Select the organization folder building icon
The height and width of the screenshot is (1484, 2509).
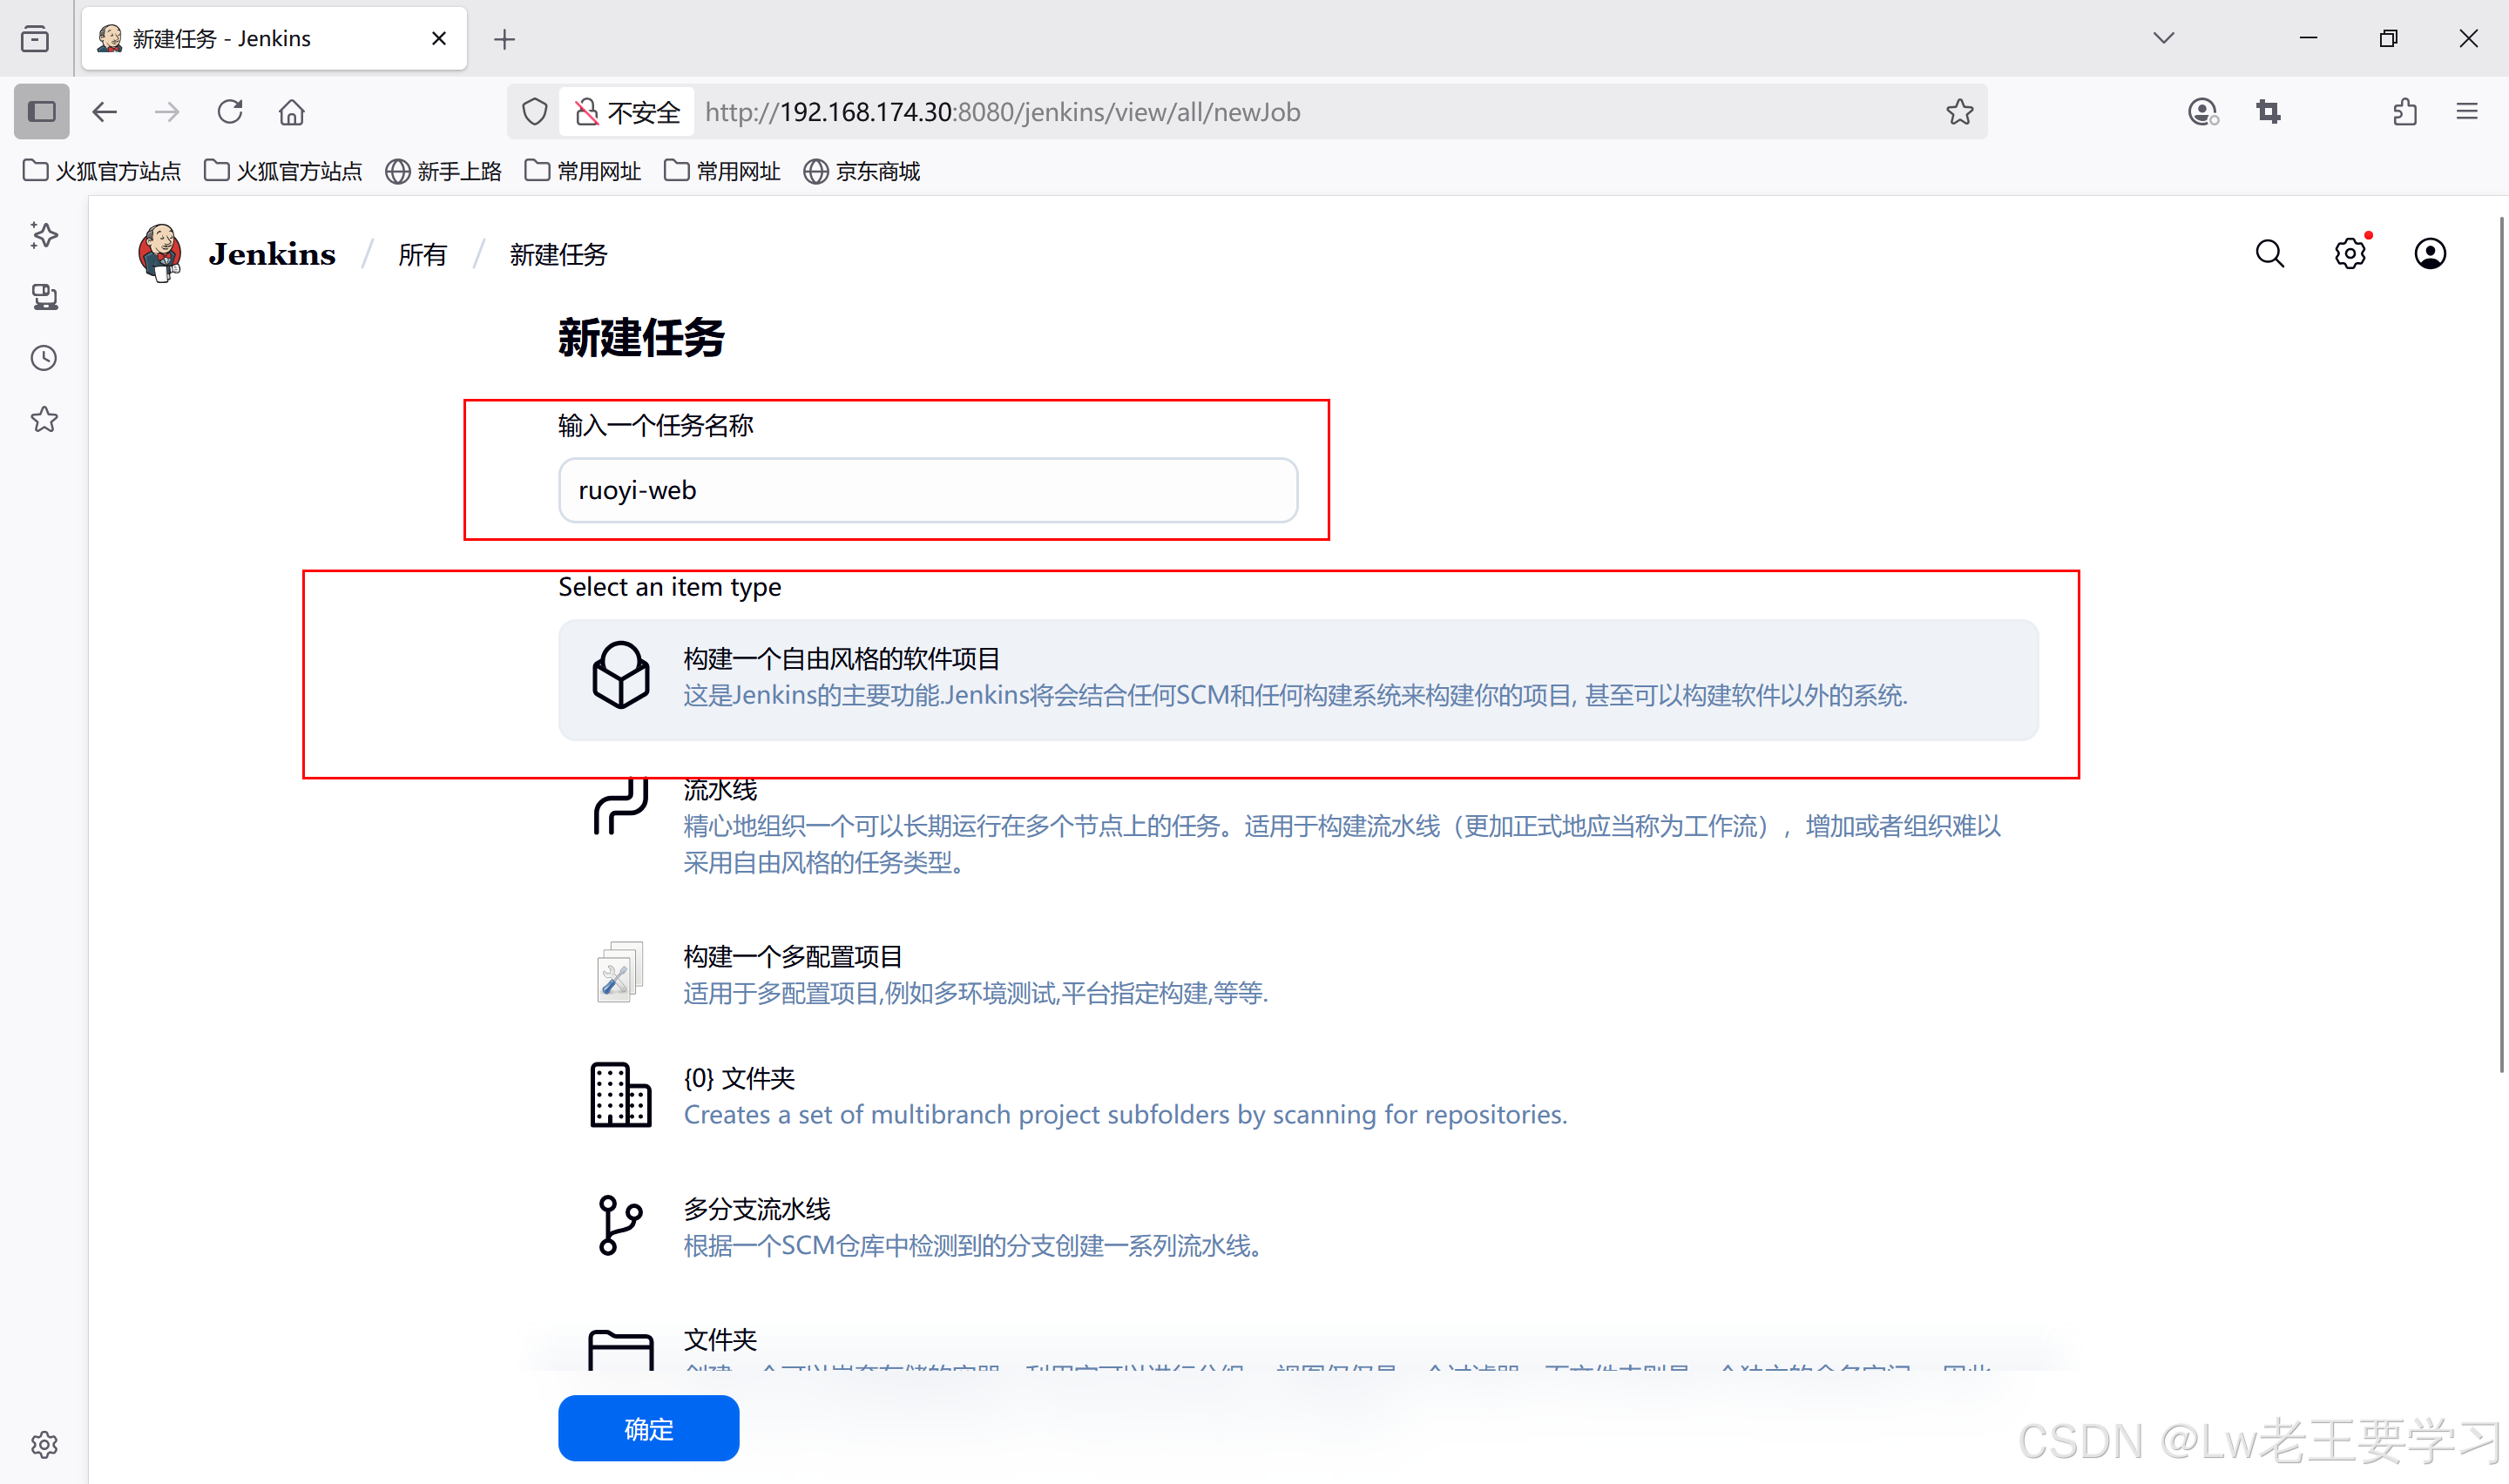pyautogui.click(x=620, y=1095)
